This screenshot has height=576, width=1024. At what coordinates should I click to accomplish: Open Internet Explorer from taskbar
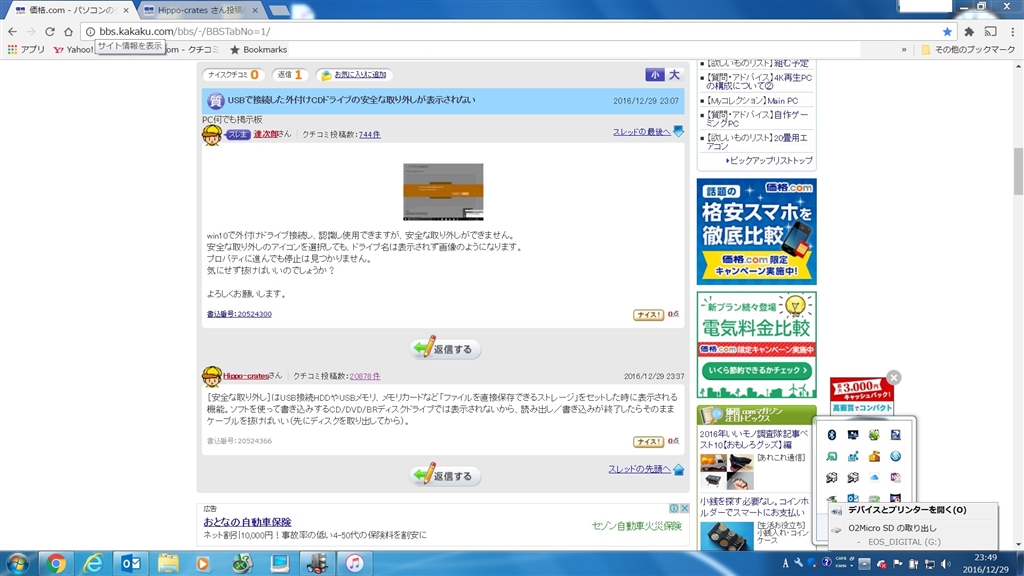pos(93,563)
